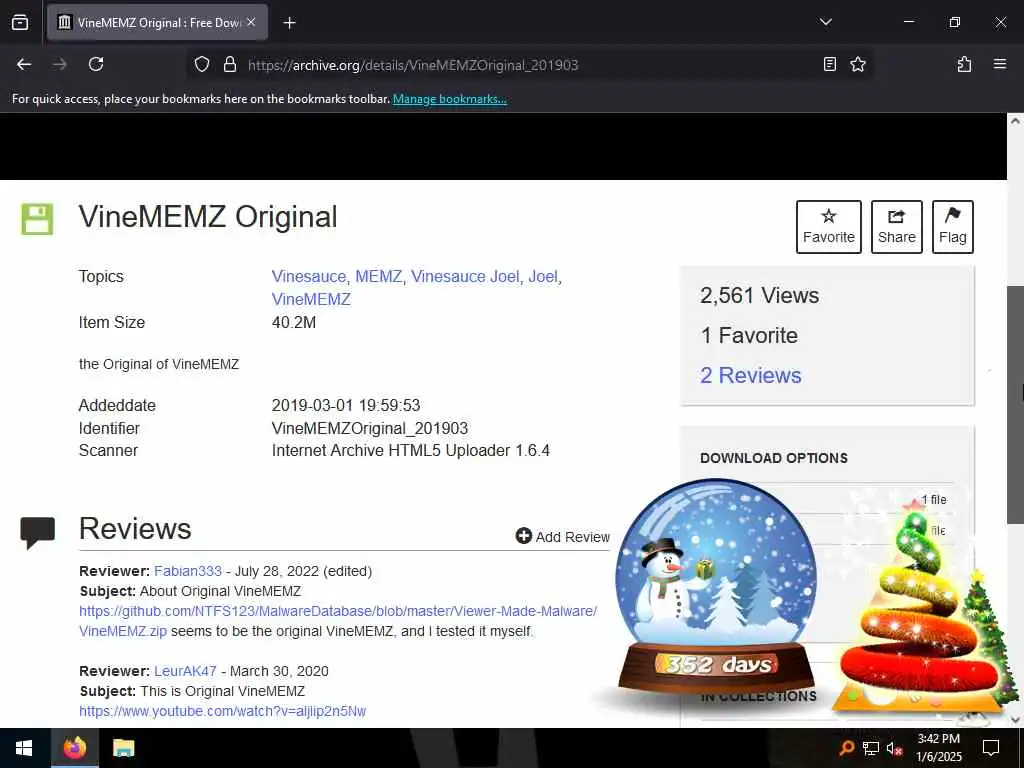Click the 2,561 Views count
Viewport: 1024px width, 768px height.
tap(759, 295)
